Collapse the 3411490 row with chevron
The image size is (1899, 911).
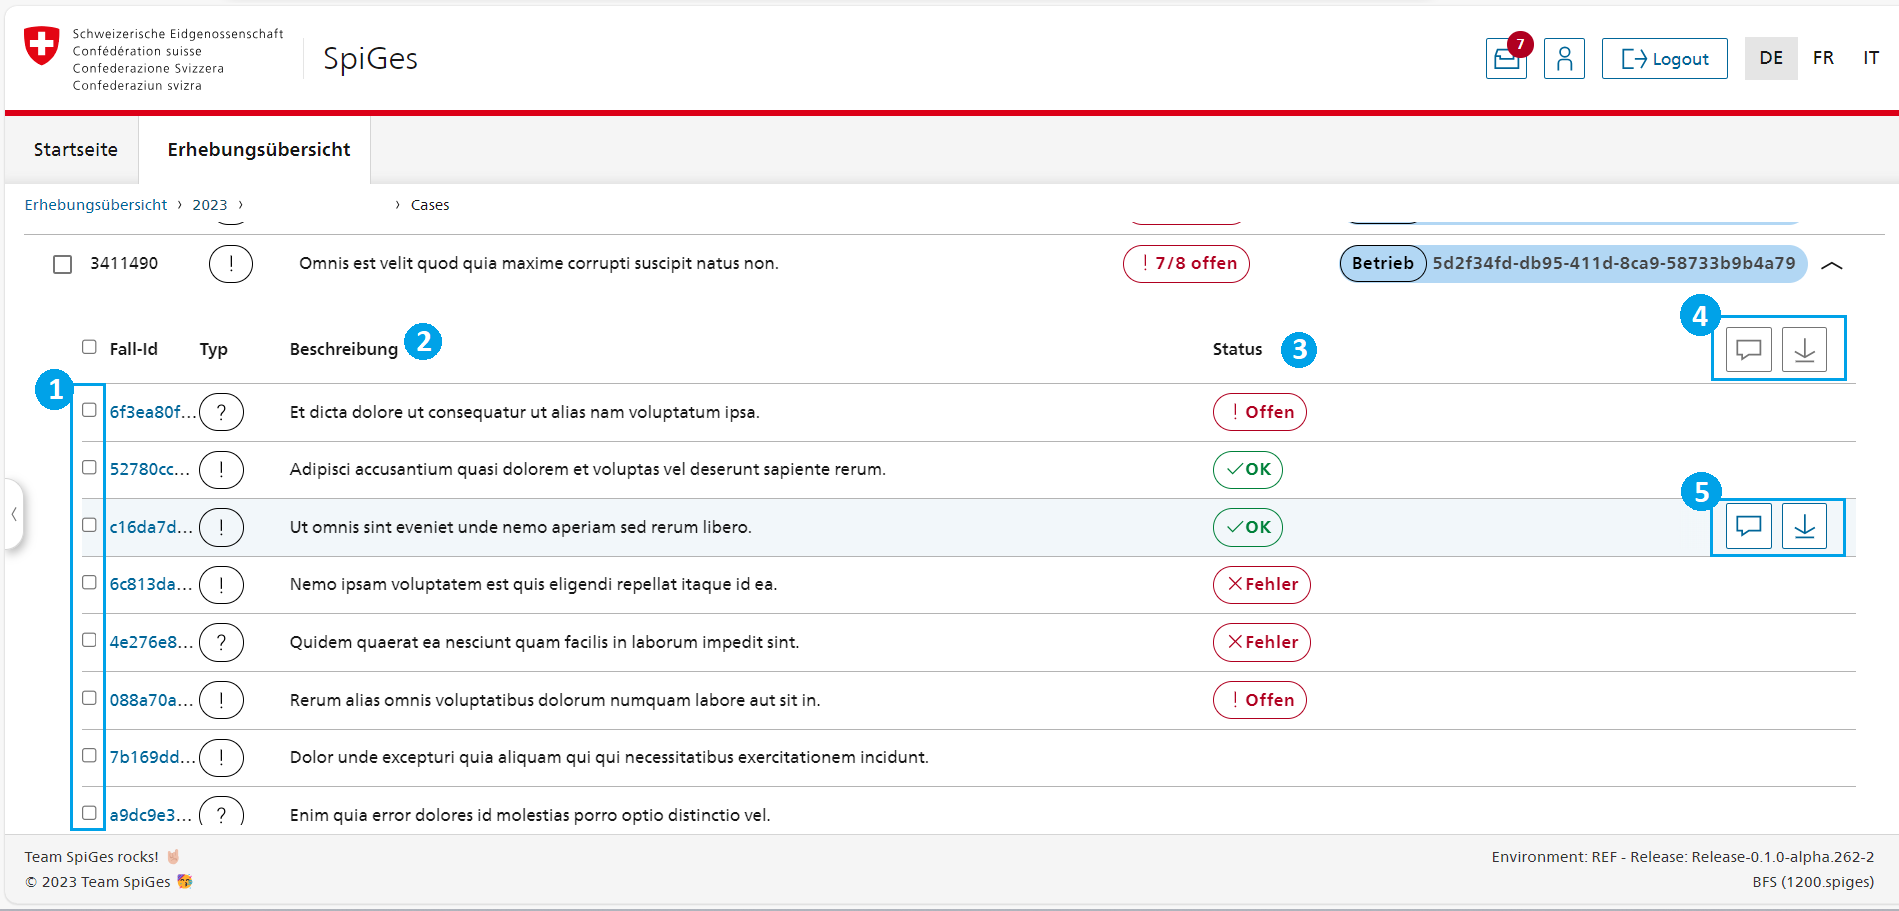point(1832,265)
